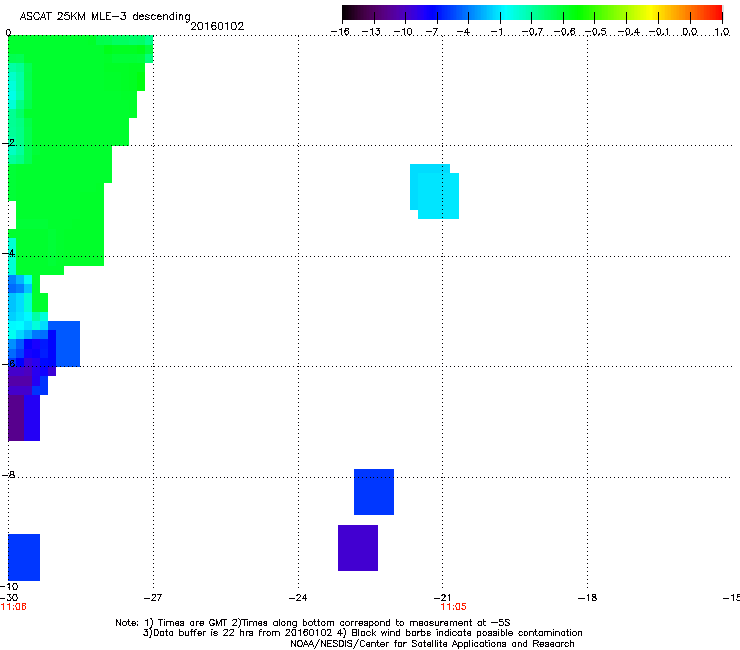Click the red '11:05' time stamp
Viewport: 740px width, 650px height.
point(453,607)
